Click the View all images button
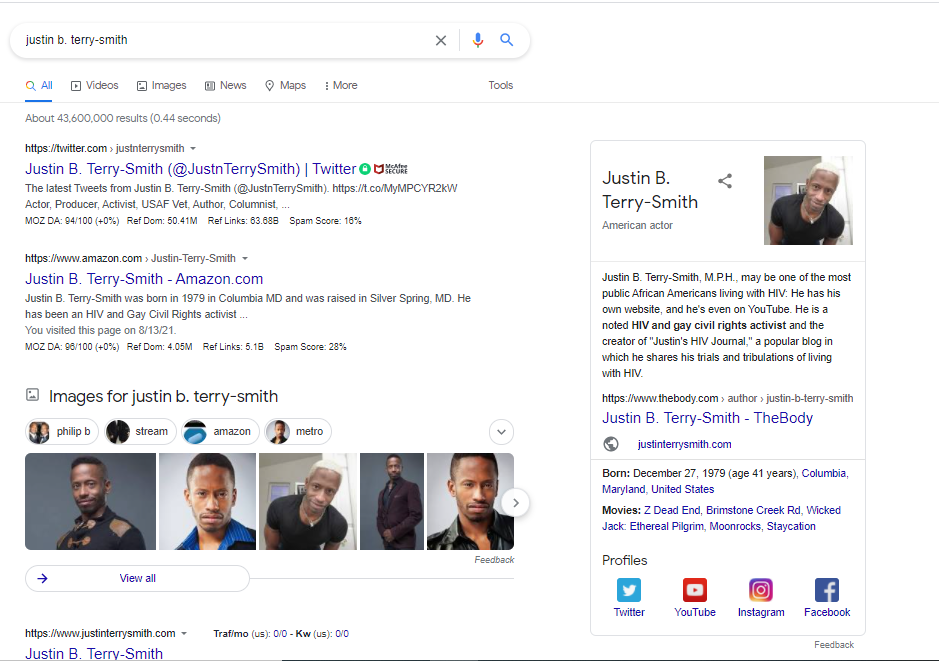This screenshot has height=661, width=939. pyautogui.click(x=137, y=578)
